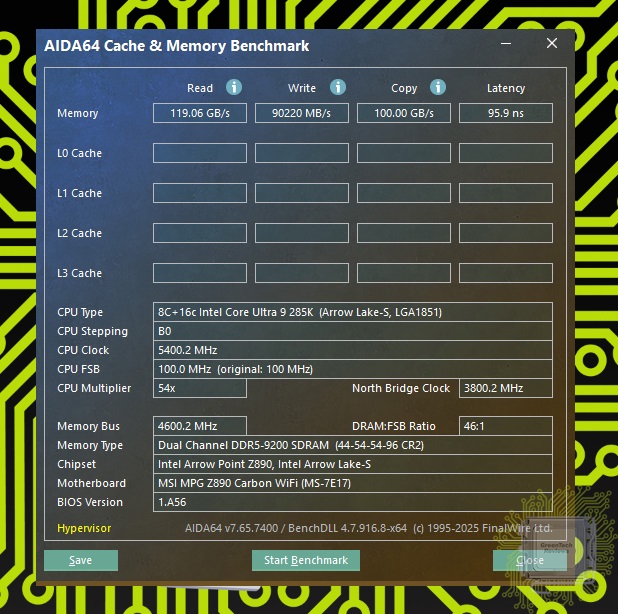
Task: Click the L0 Cache row label
Action: (79, 153)
